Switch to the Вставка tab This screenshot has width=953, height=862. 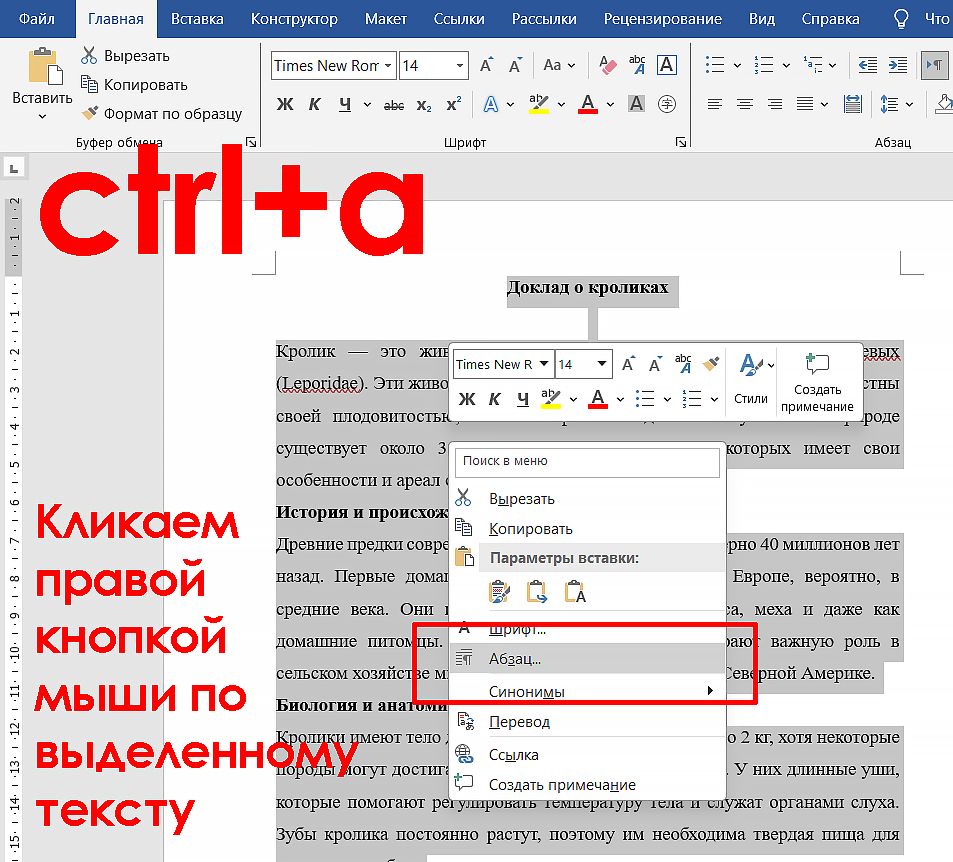(x=197, y=19)
